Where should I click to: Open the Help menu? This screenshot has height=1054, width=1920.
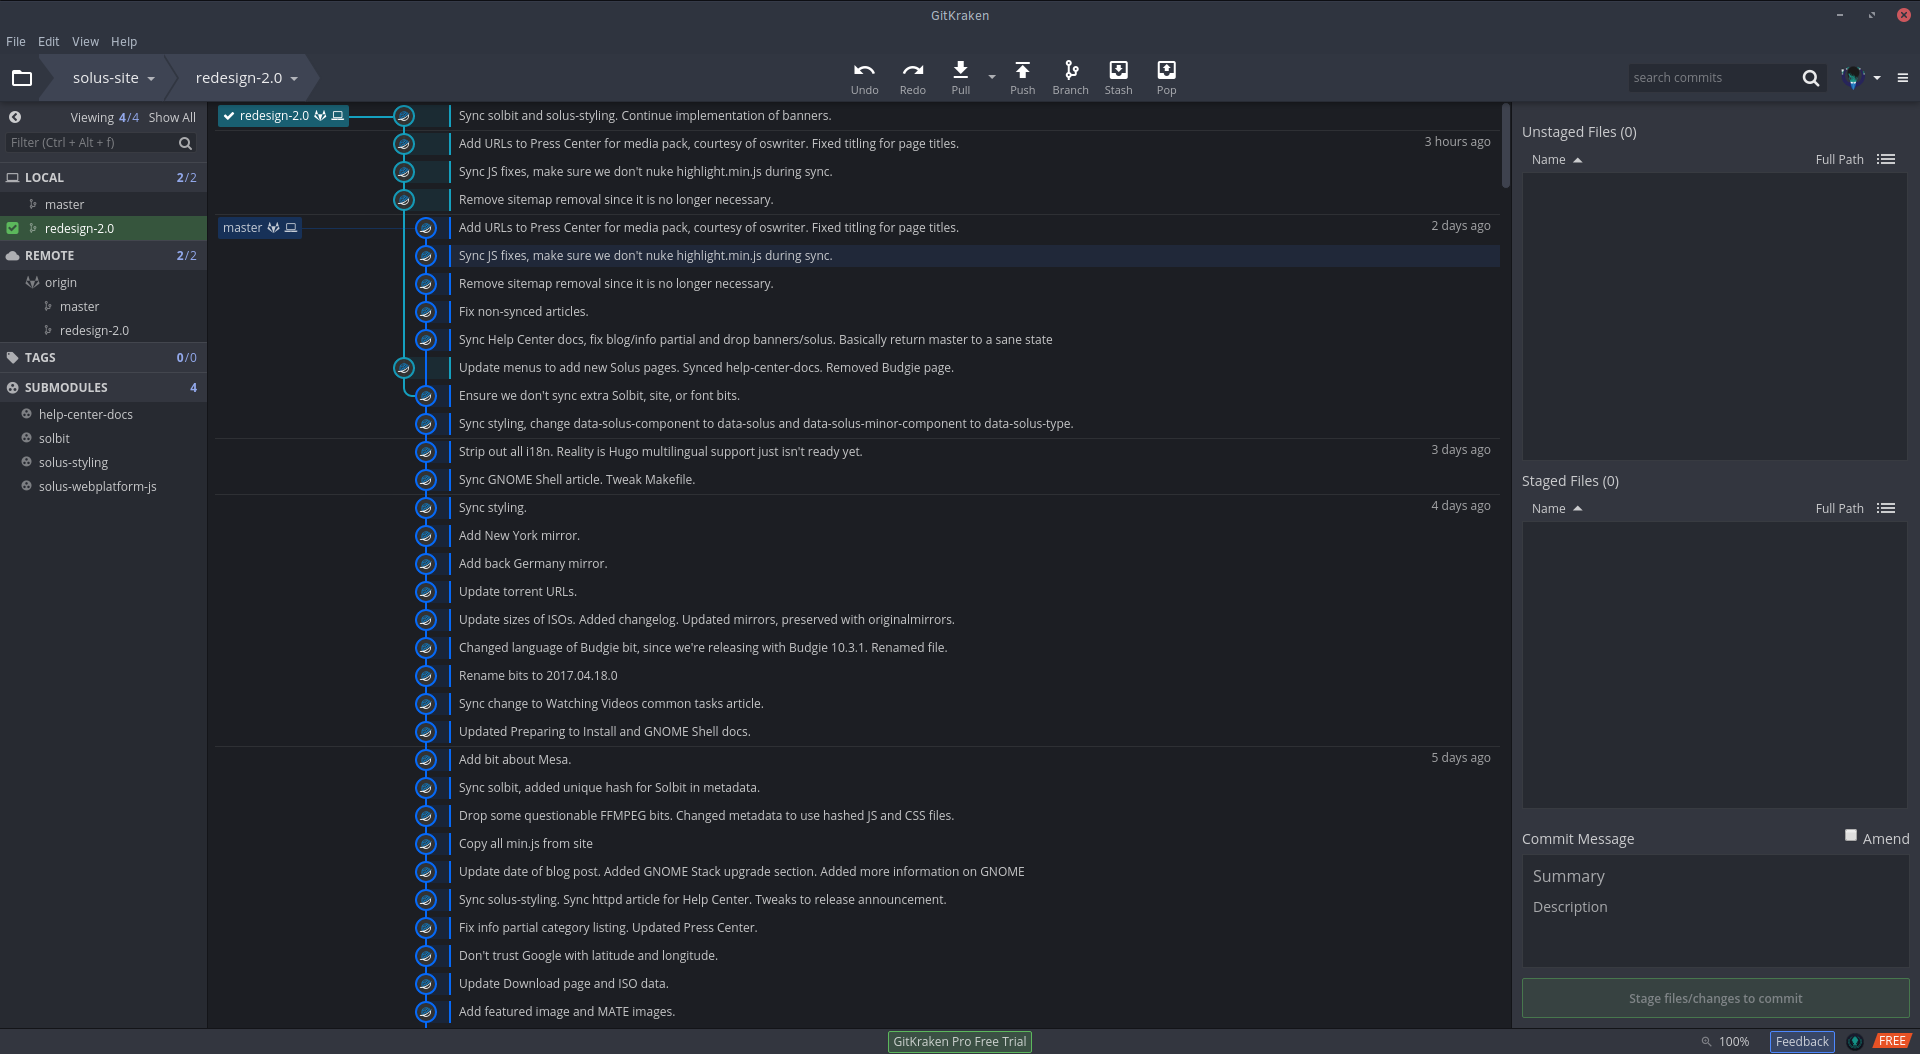[x=124, y=41]
